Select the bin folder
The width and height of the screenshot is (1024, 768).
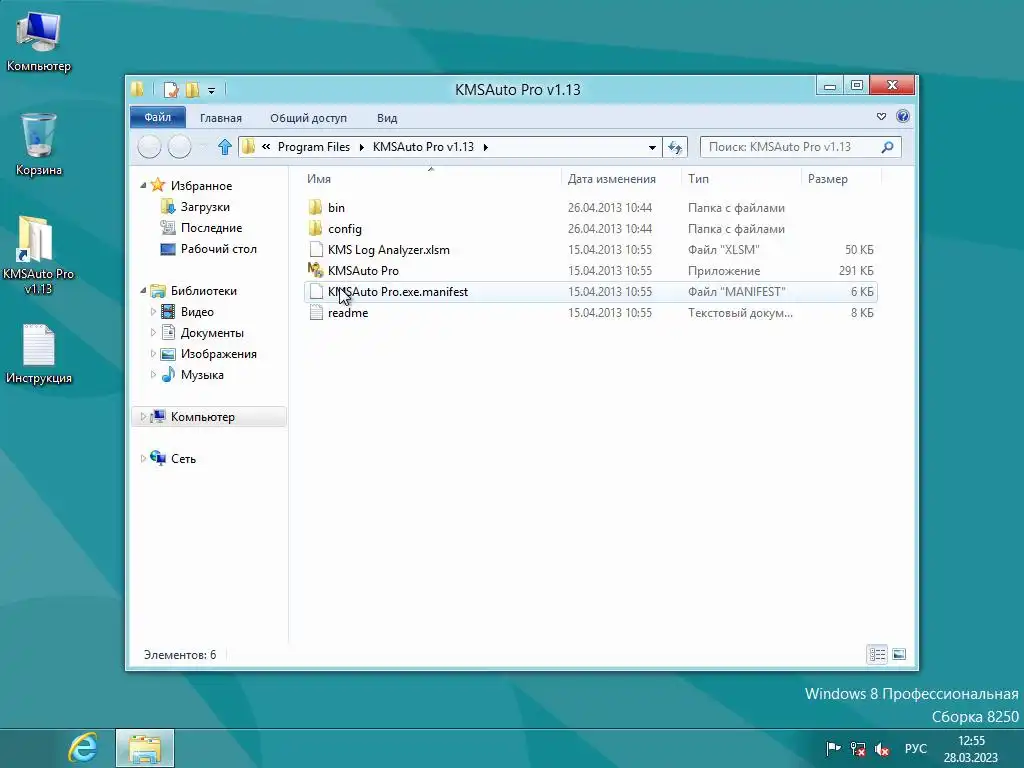[336, 208]
